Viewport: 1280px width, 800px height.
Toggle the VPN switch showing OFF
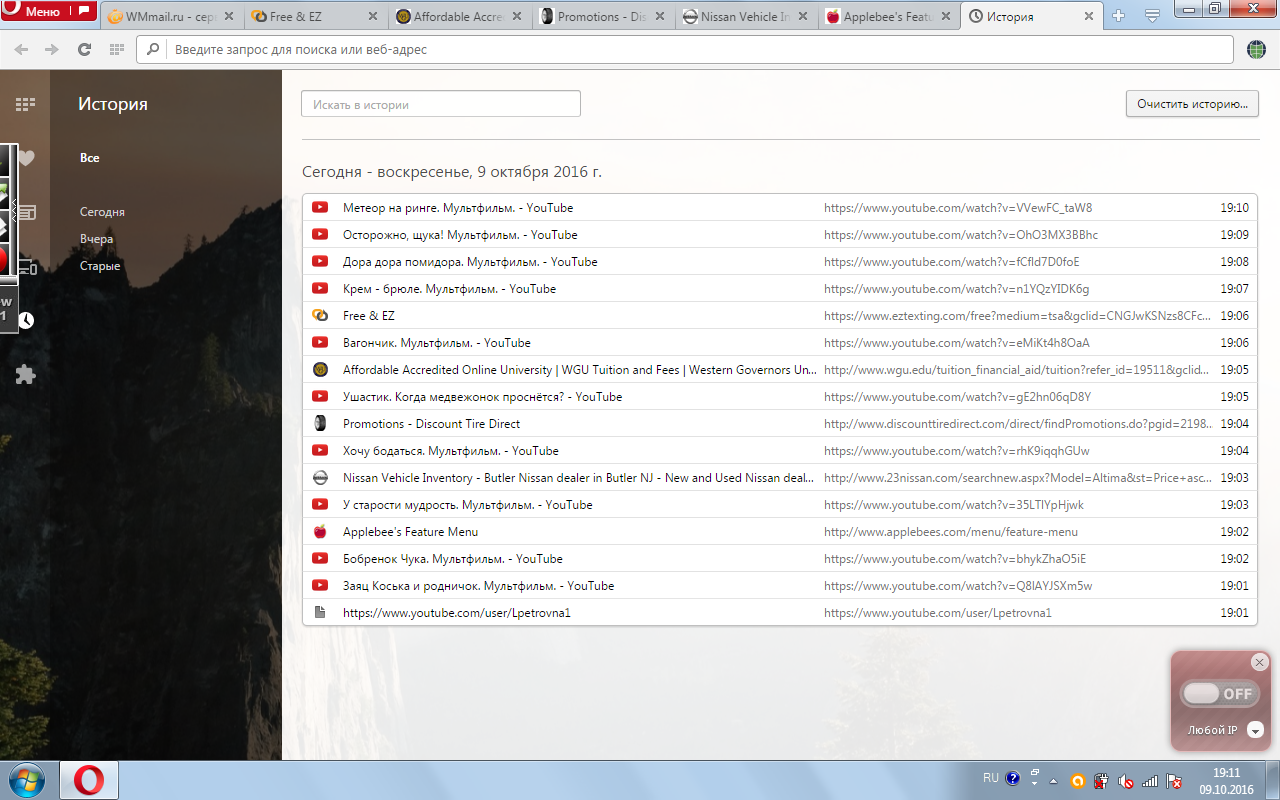point(1219,693)
